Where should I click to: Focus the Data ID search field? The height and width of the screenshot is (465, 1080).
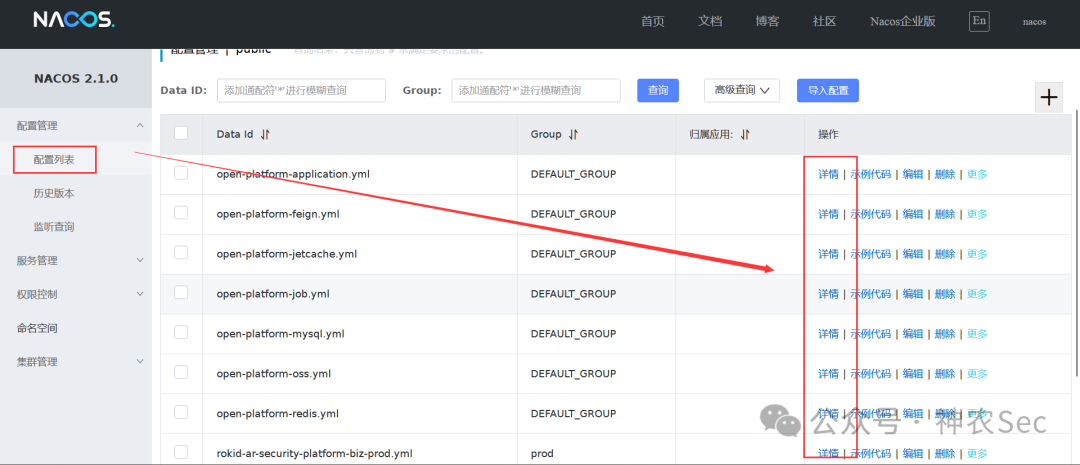click(x=301, y=90)
